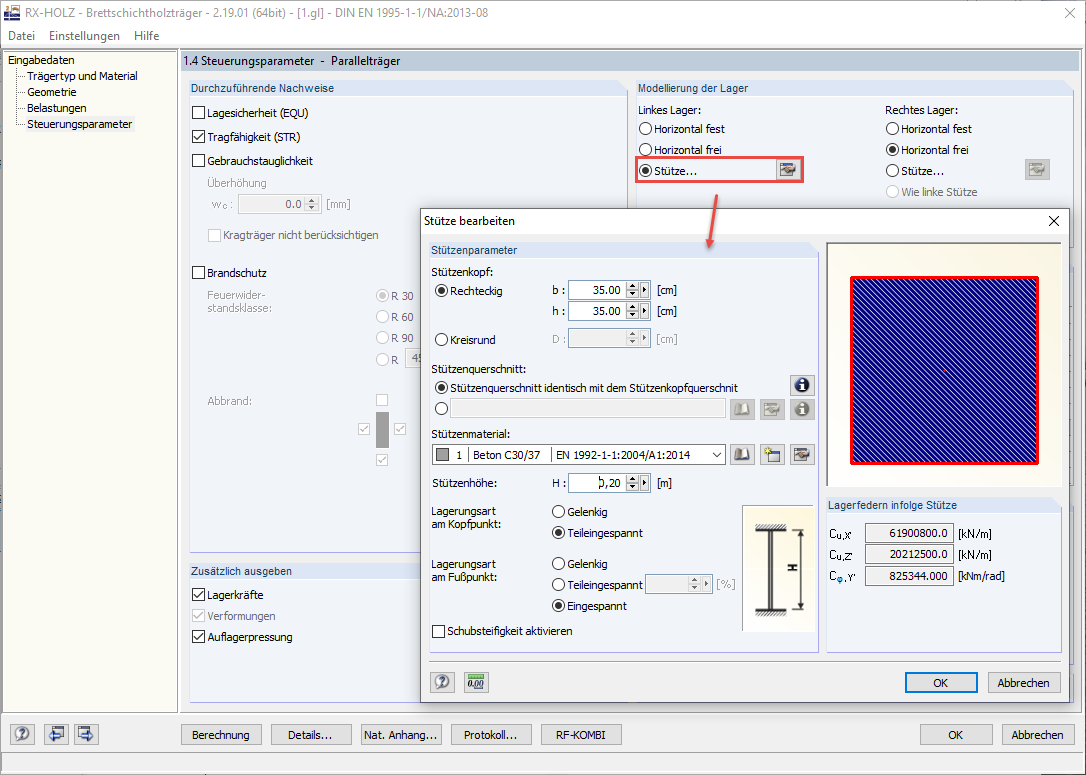Select right support Stütze option
Screen dimensions: 1086x775
click(x=892, y=170)
